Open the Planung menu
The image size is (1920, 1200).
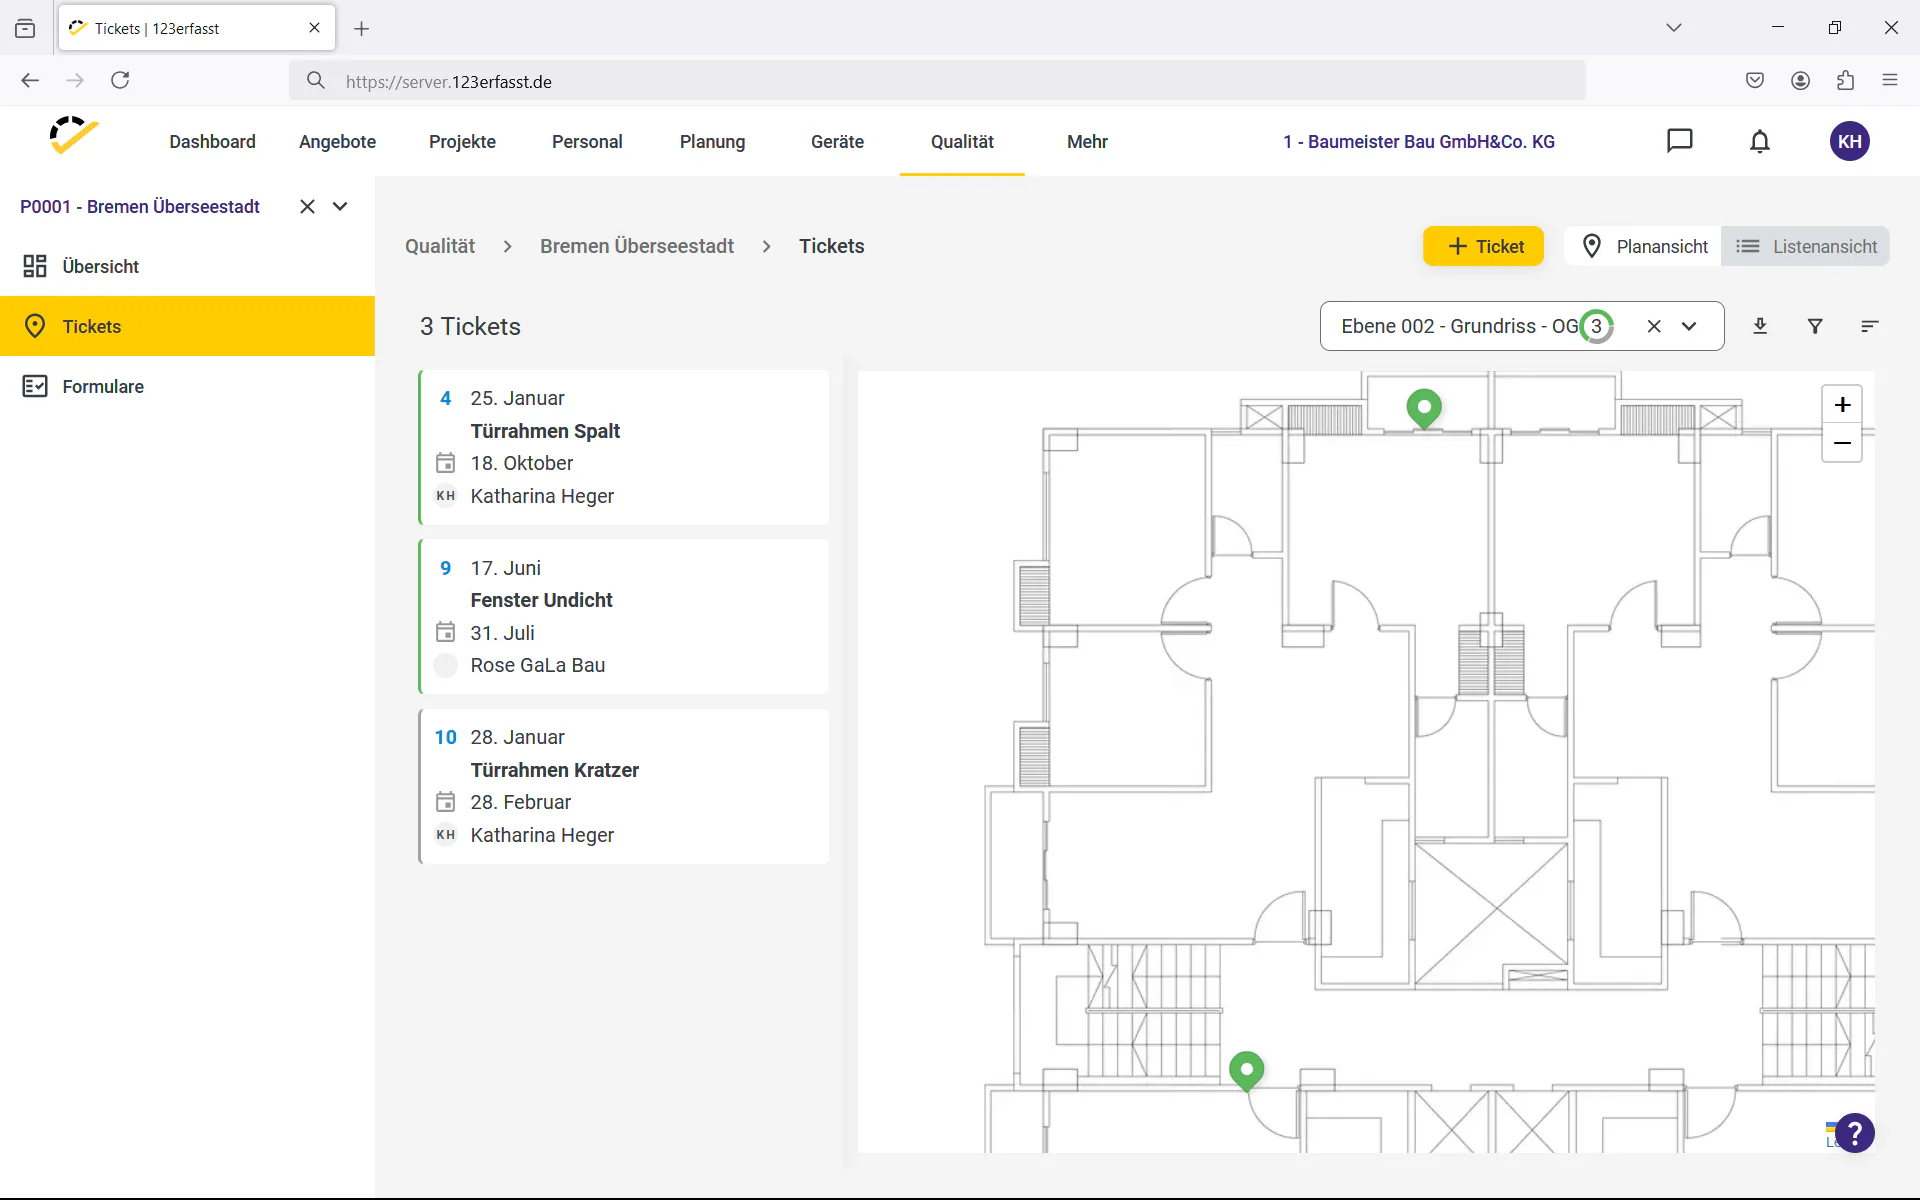pos(712,142)
